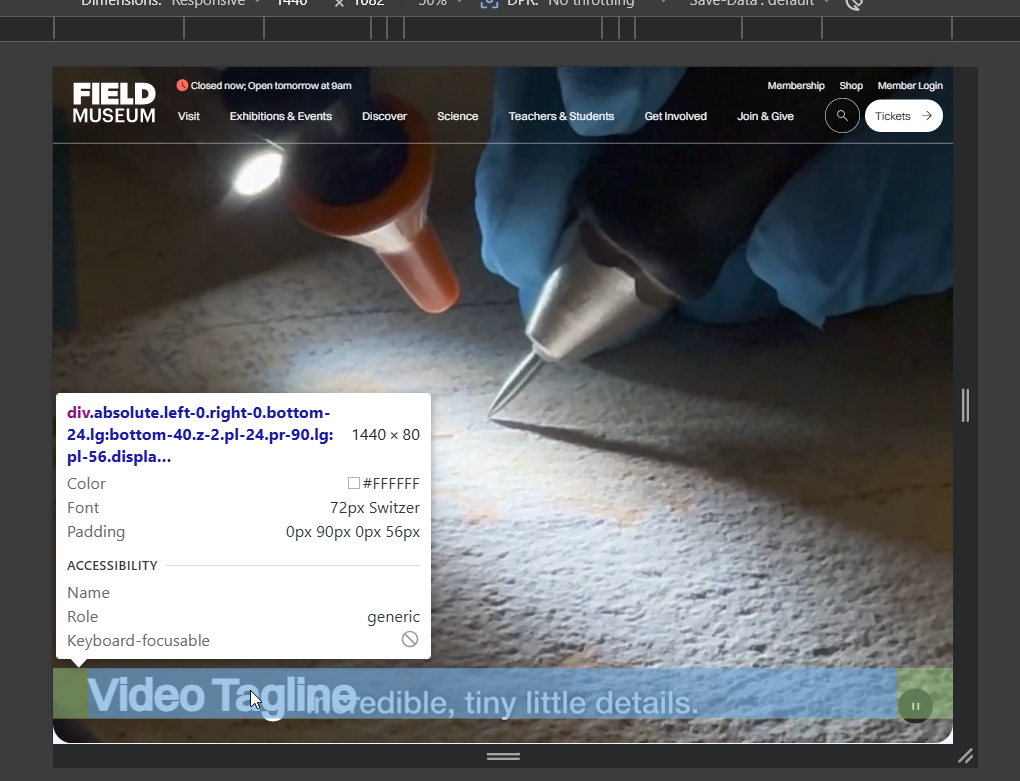1020x781 pixels.
Task: Click the Video Tagline heading
Action: click(222, 695)
